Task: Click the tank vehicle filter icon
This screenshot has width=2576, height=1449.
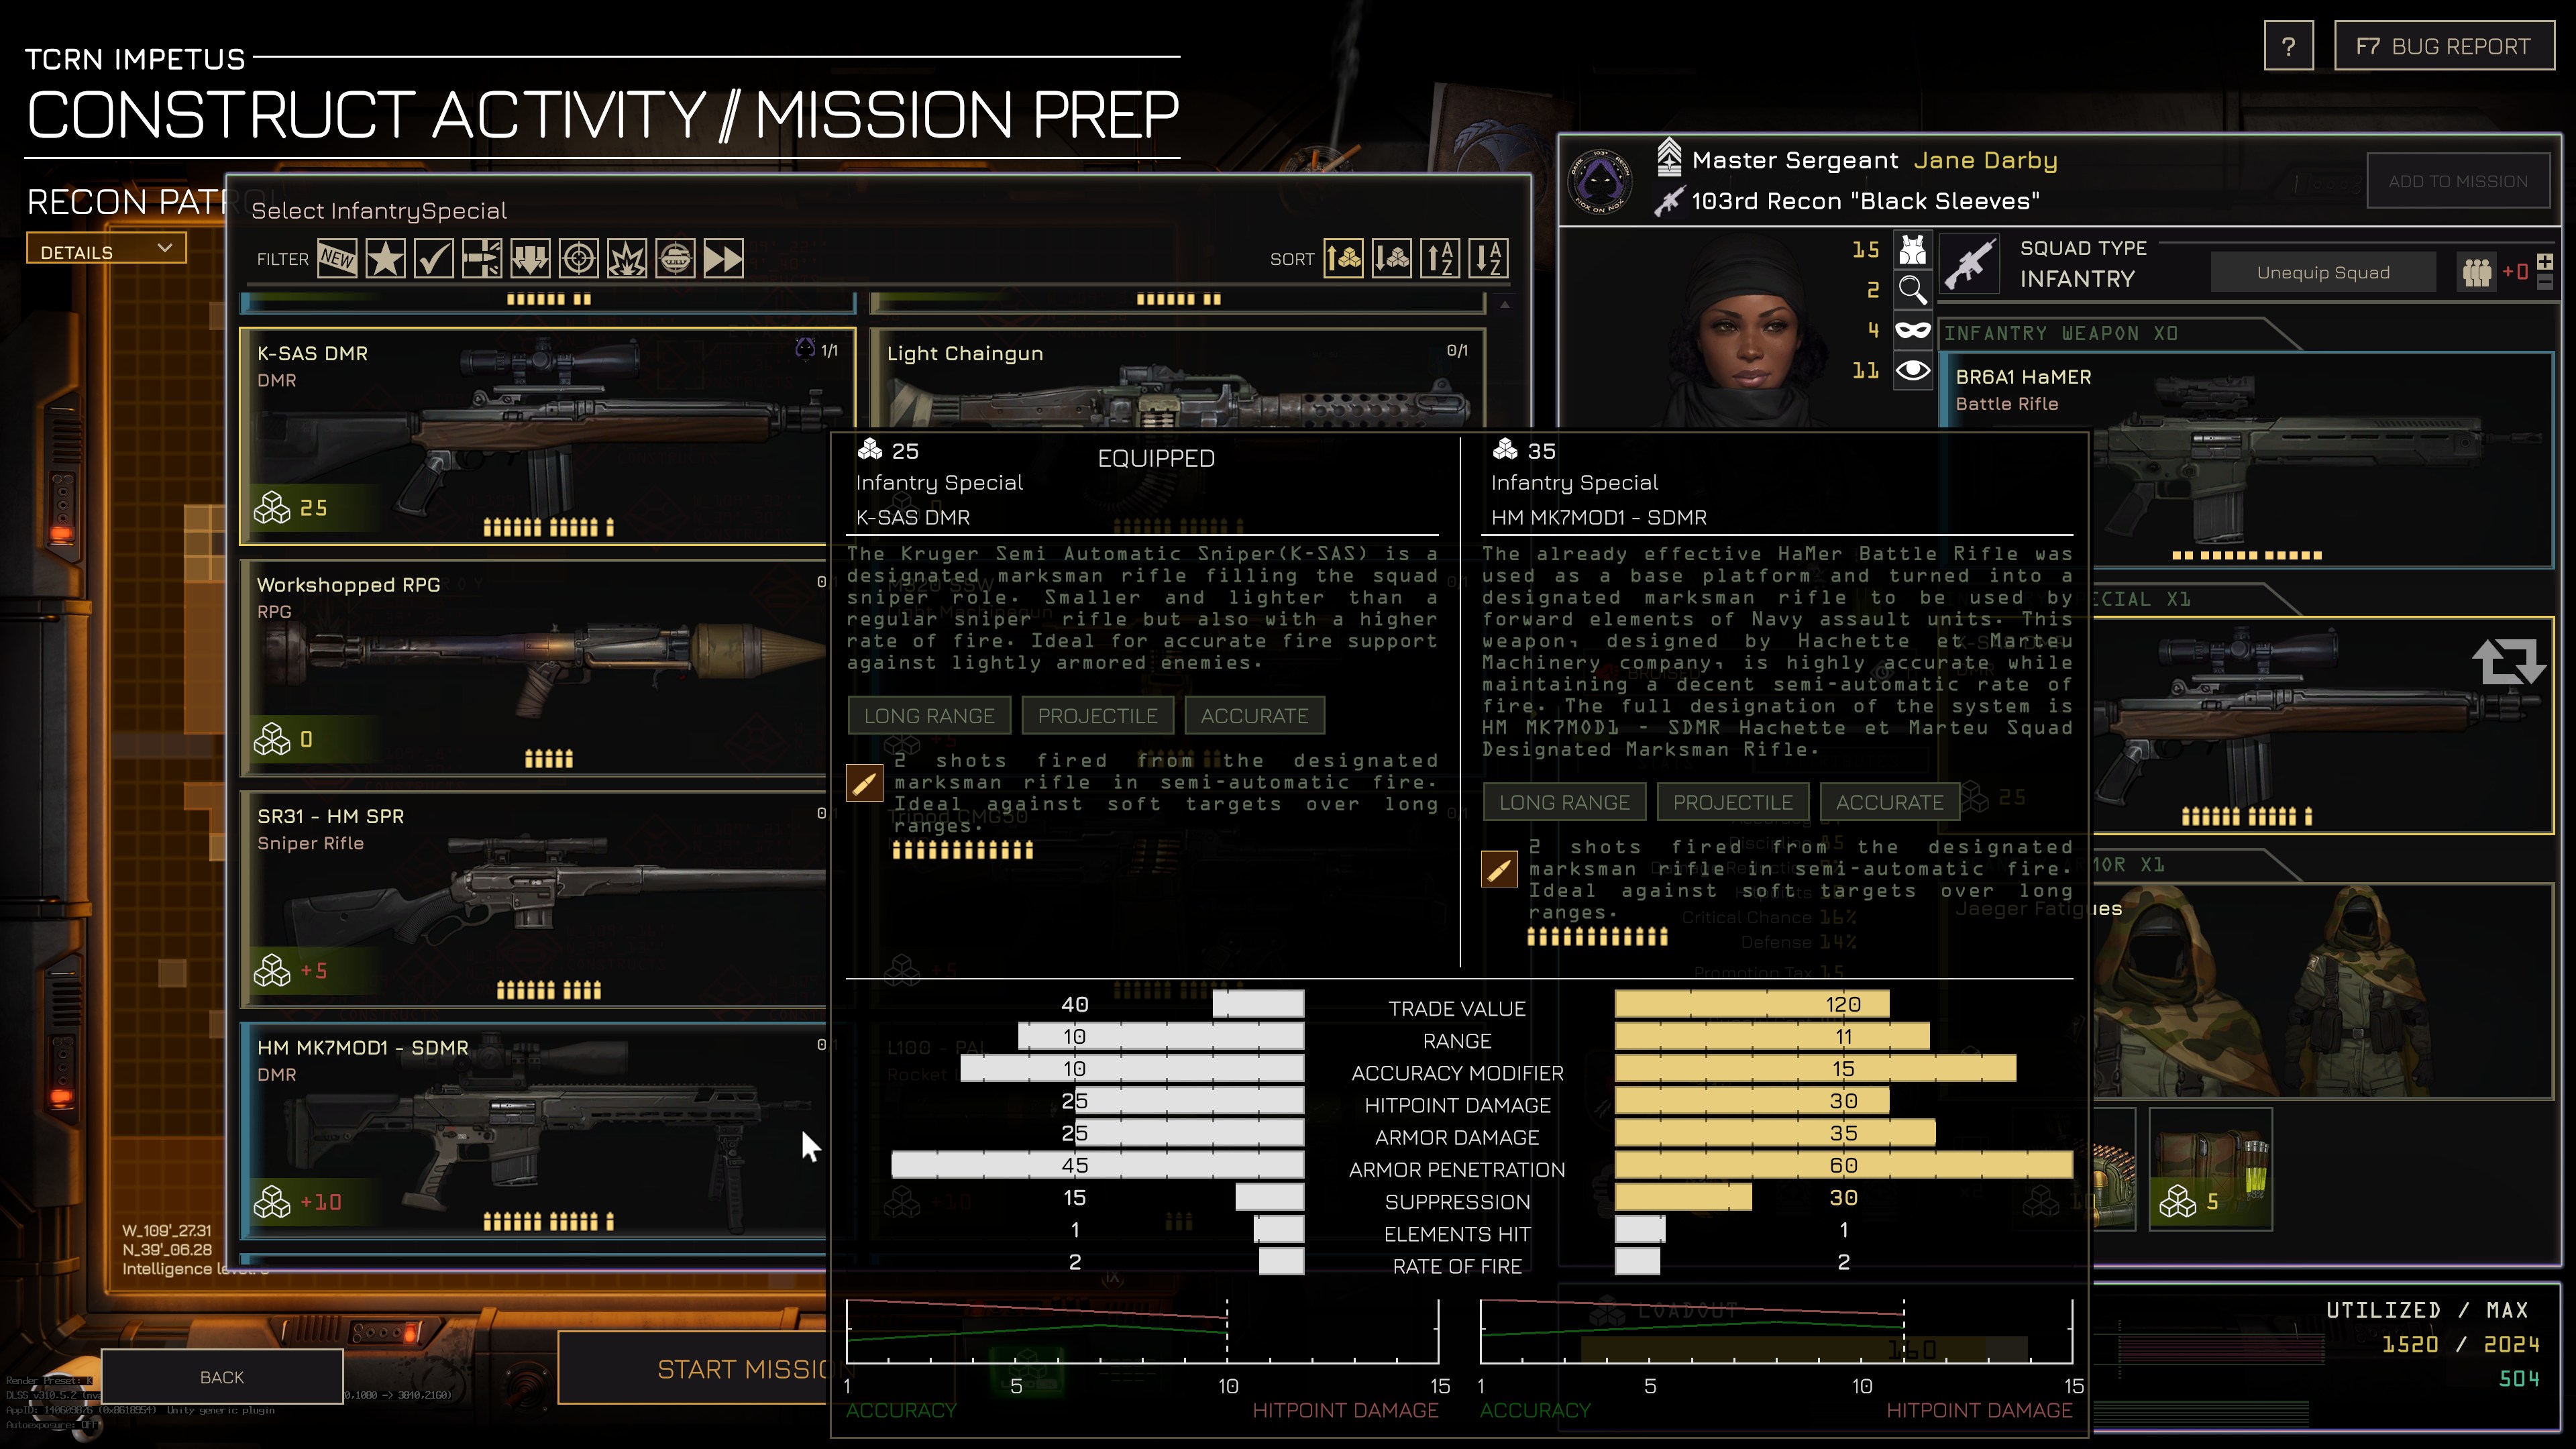Action: (675, 259)
